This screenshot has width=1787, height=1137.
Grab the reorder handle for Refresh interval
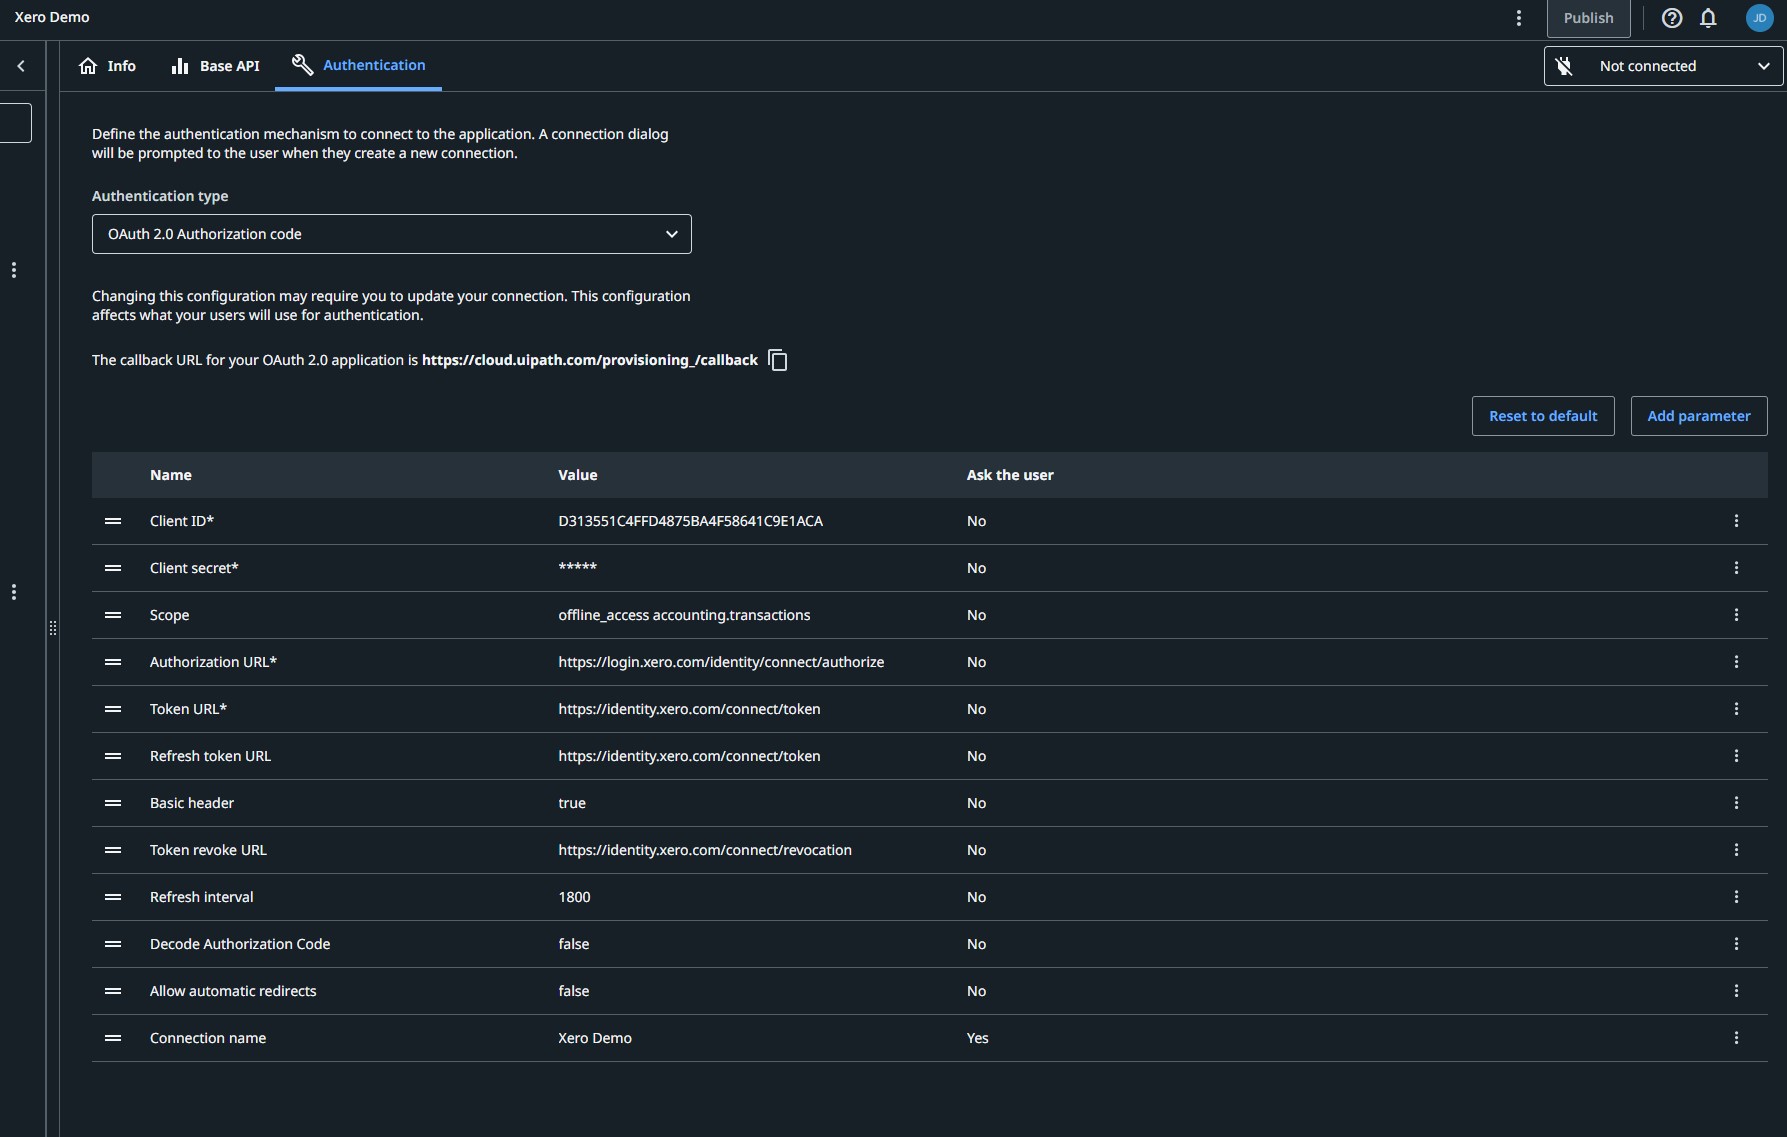[113, 897]
